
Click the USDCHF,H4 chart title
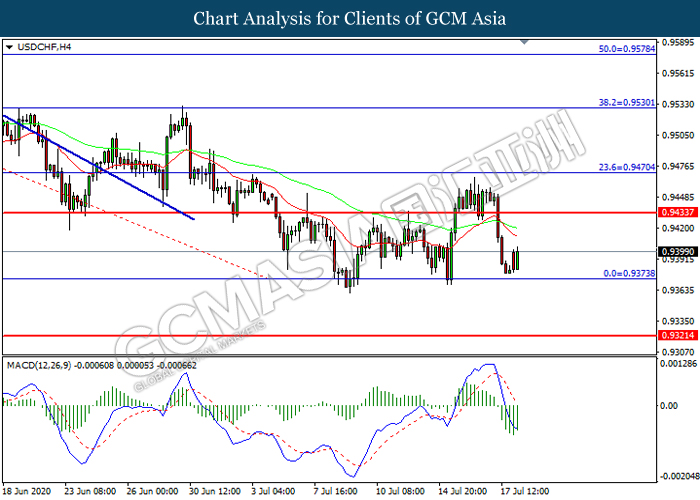(44, 47)
